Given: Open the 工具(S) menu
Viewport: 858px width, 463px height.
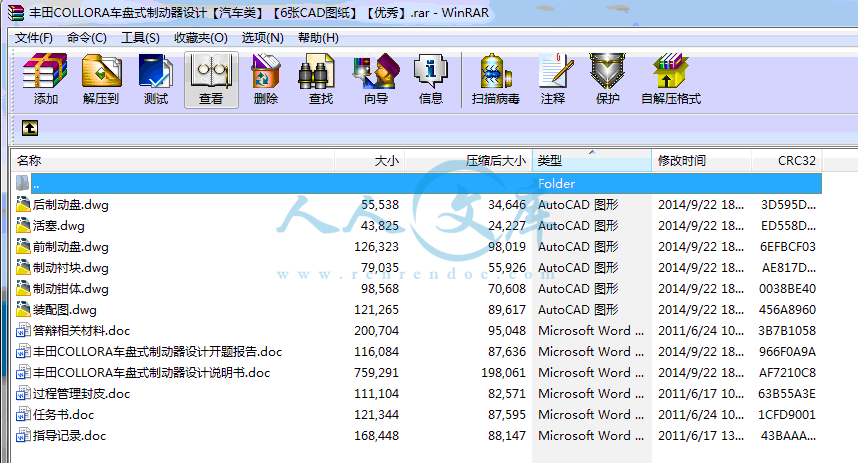Looking at the screenshot, I should coord(140,38).
